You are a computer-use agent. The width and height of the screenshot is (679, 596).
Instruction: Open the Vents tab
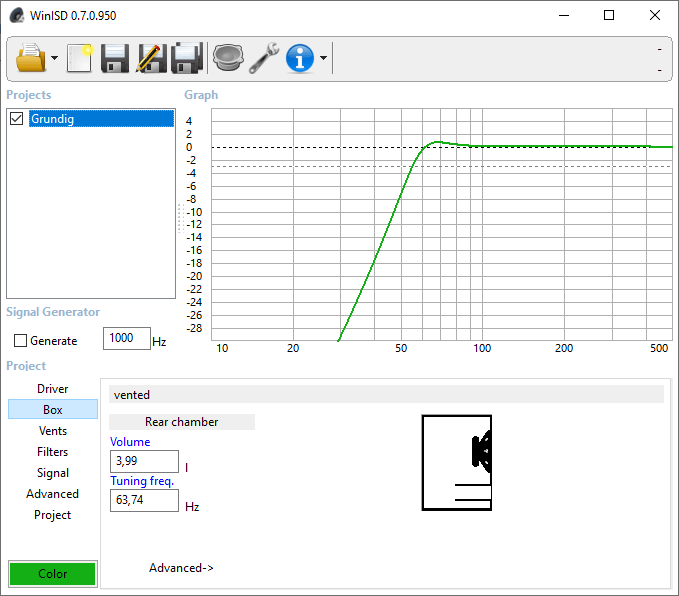coord(53,431)
